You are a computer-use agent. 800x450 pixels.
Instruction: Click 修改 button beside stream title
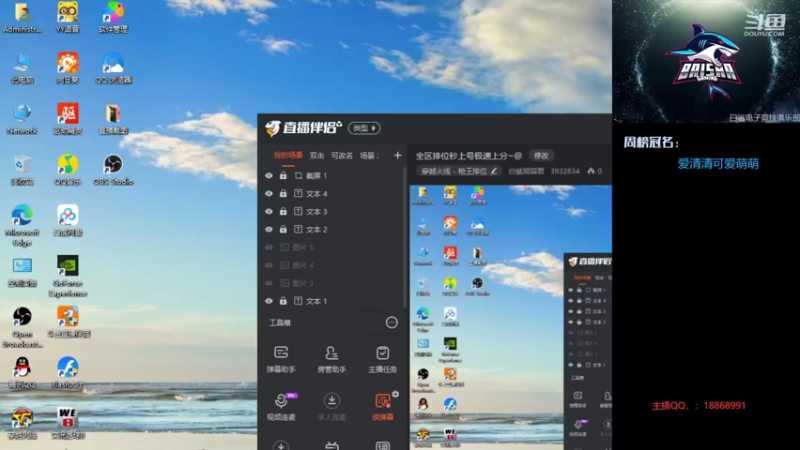(x=541, y=156)
